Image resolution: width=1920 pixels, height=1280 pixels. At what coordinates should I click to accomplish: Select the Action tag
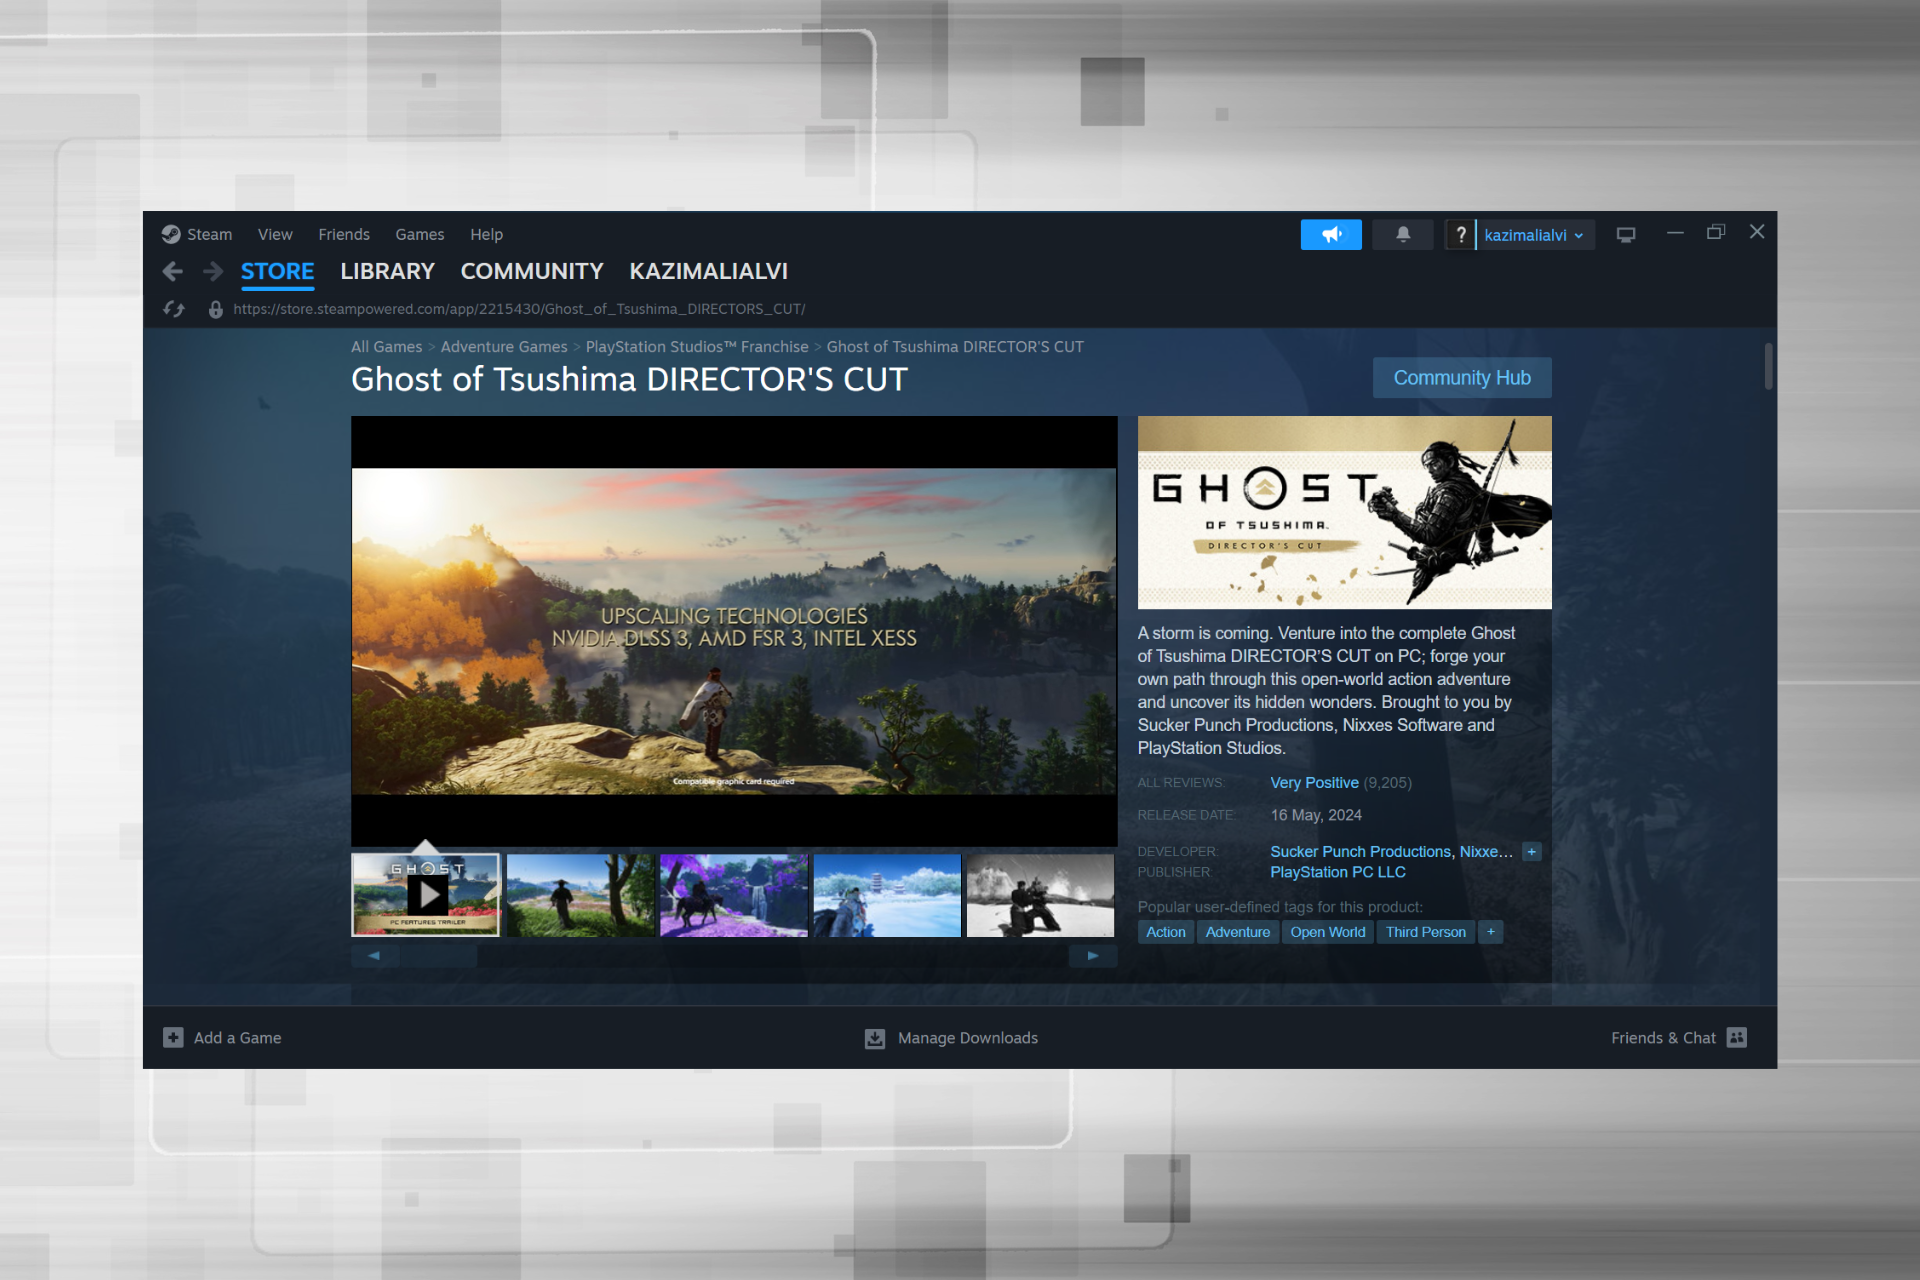(x=1166, y=932)
